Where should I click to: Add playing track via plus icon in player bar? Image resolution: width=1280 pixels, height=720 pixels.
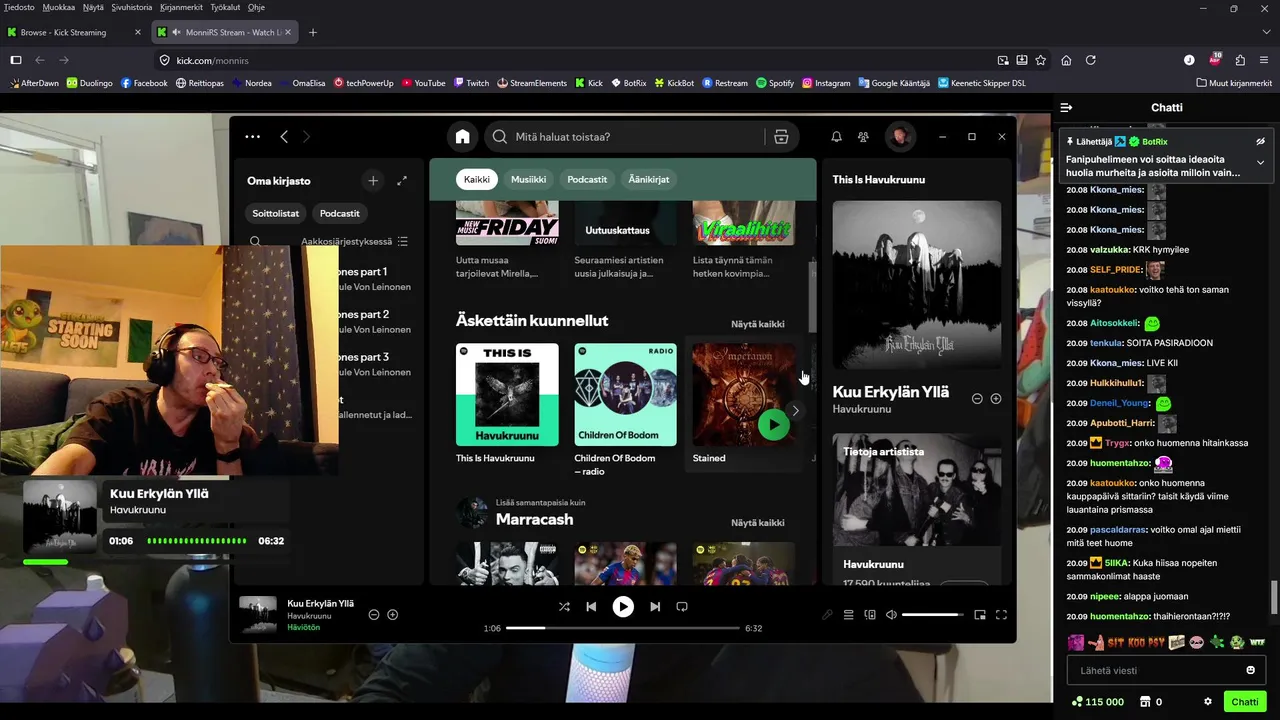[392, 615]
